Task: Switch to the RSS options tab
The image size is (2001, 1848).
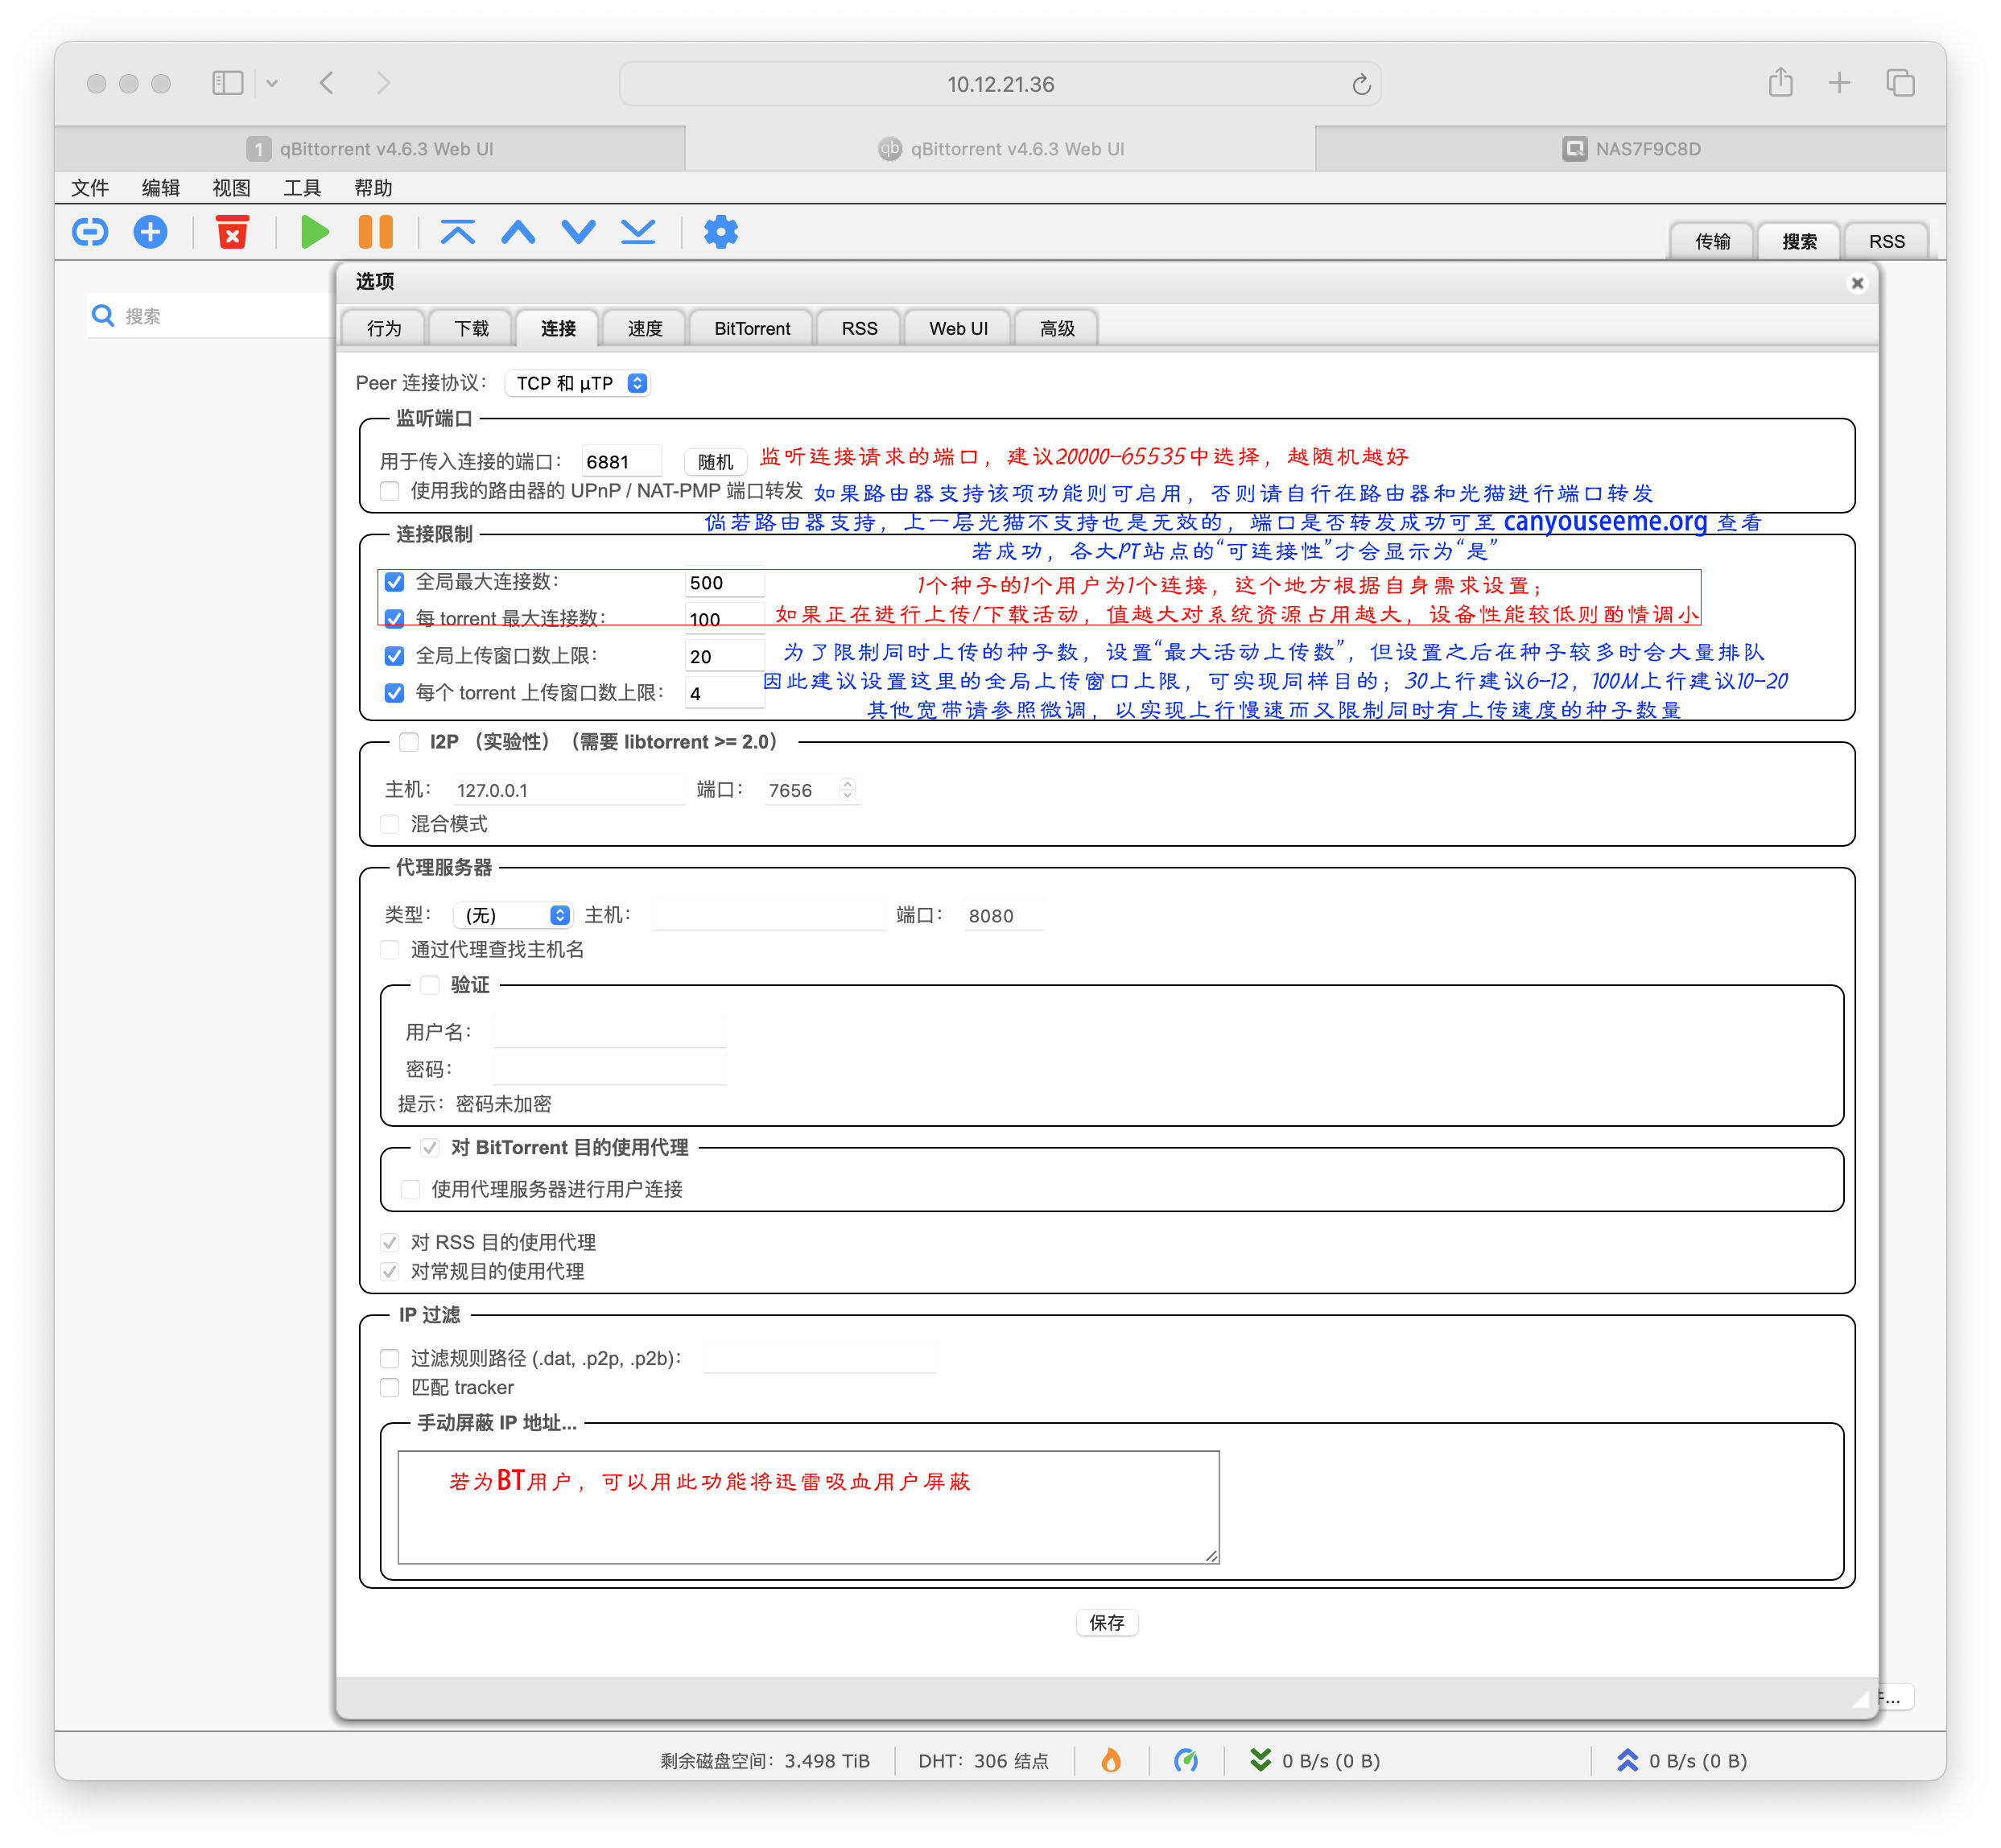Action: [859, 329]
